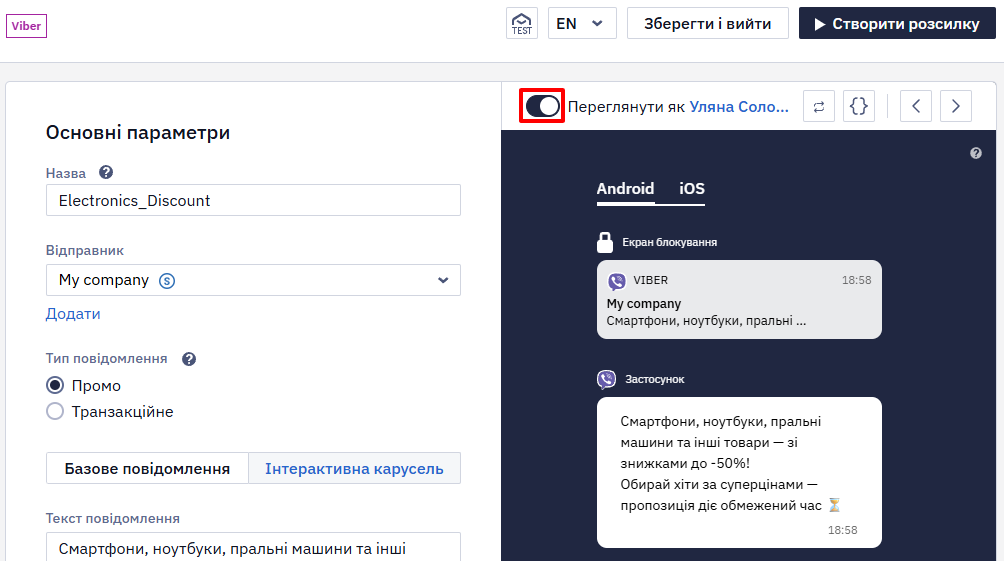Click the Назва input field

253,200
